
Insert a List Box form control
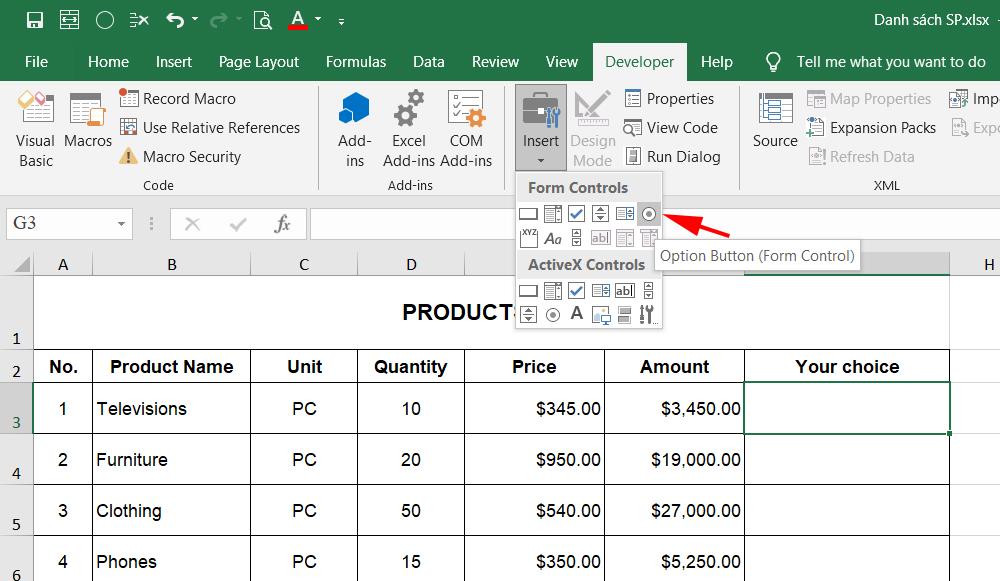pos(624,214)
